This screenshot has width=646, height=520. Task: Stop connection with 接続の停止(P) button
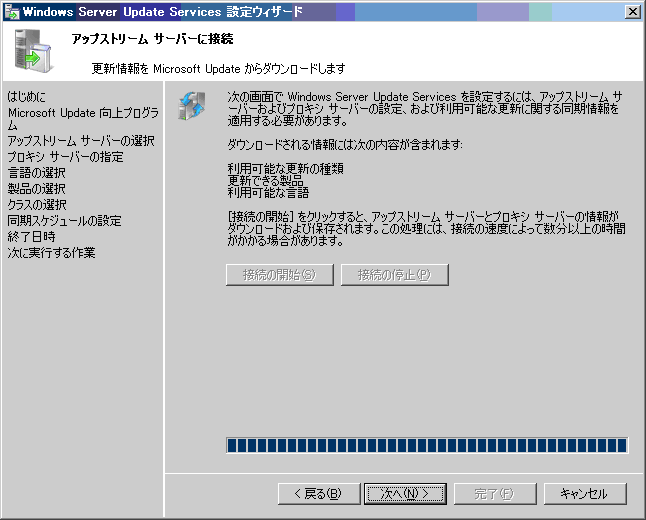pyautogui.click(x=395, y=275)
